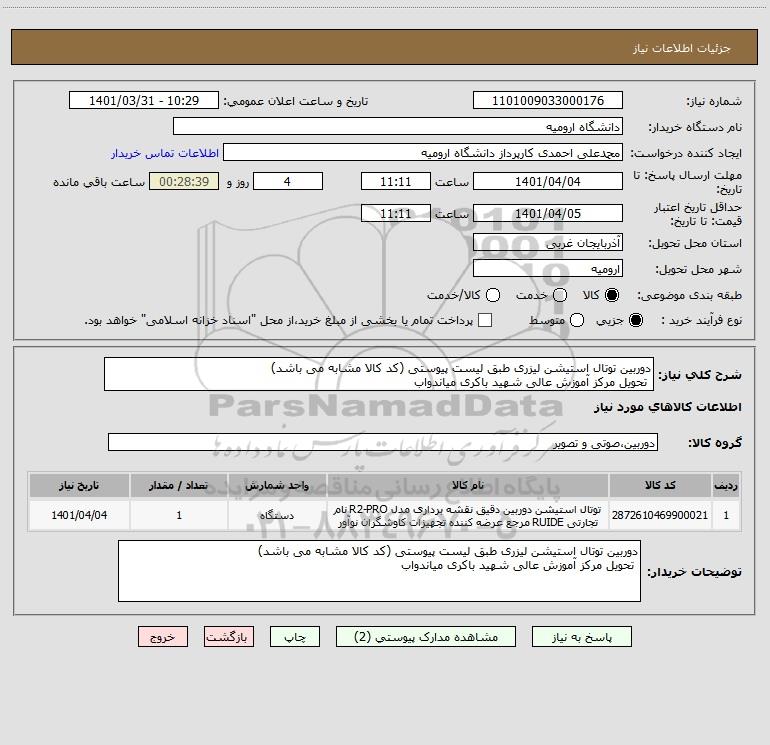This screenshot has width=770, height=745.
Task: Click the تعداد / مقدار column header
Action: coord(179,485)
